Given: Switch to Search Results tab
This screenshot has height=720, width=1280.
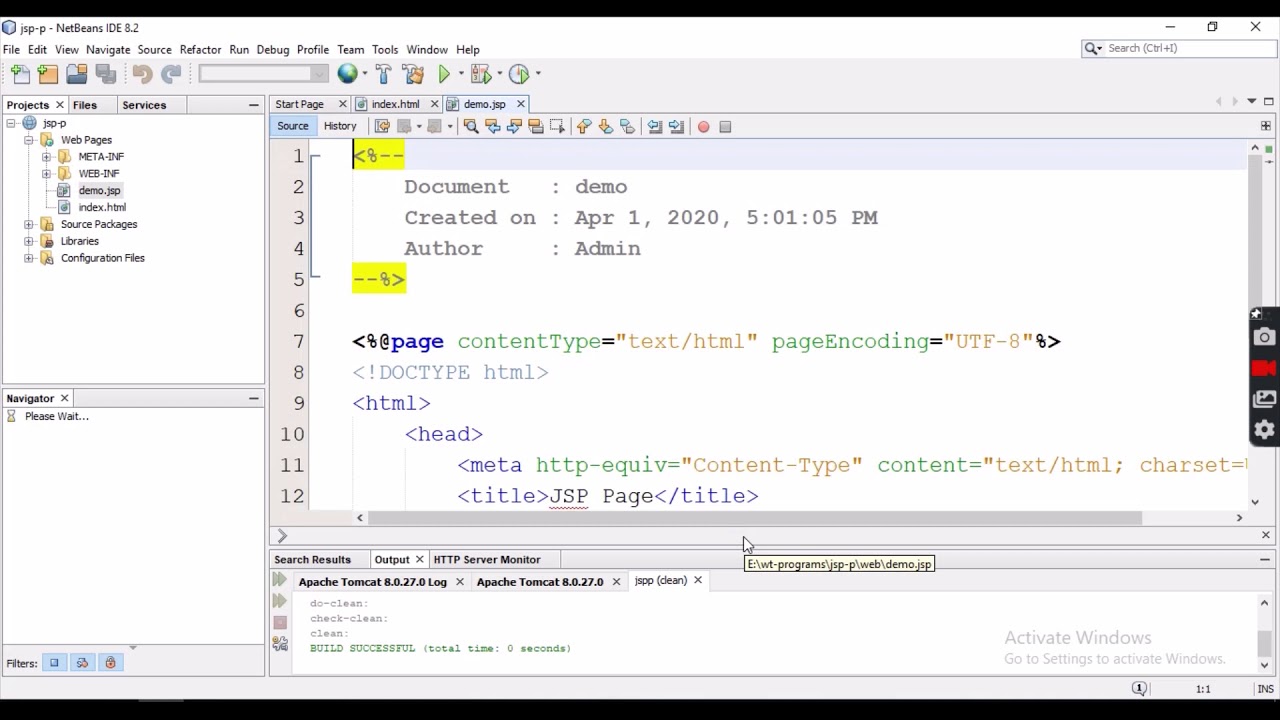Looking at the screenshot, I should coord(312,560).
